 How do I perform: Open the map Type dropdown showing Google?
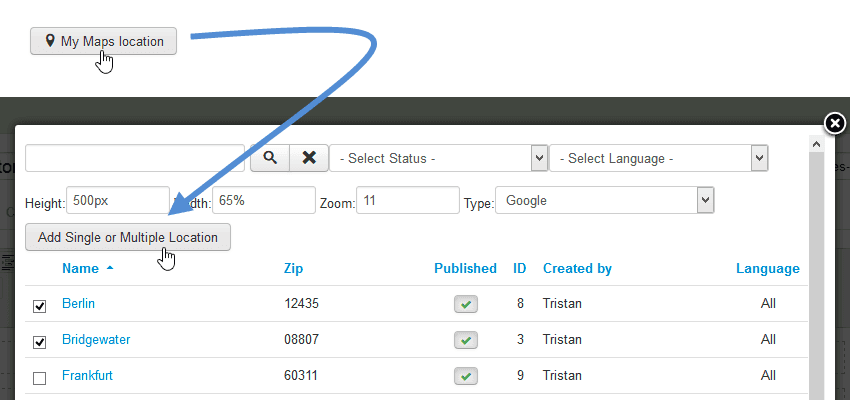click(604, 200)
